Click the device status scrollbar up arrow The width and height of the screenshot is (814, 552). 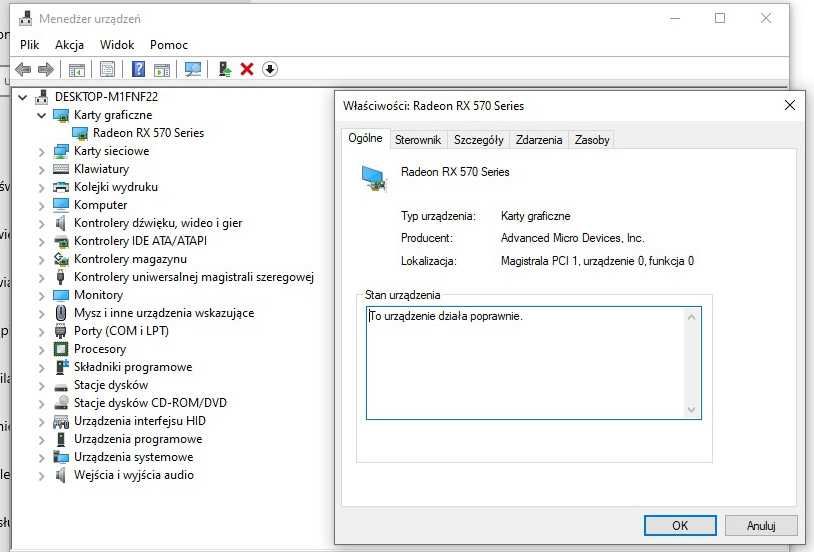pos(691,317)
